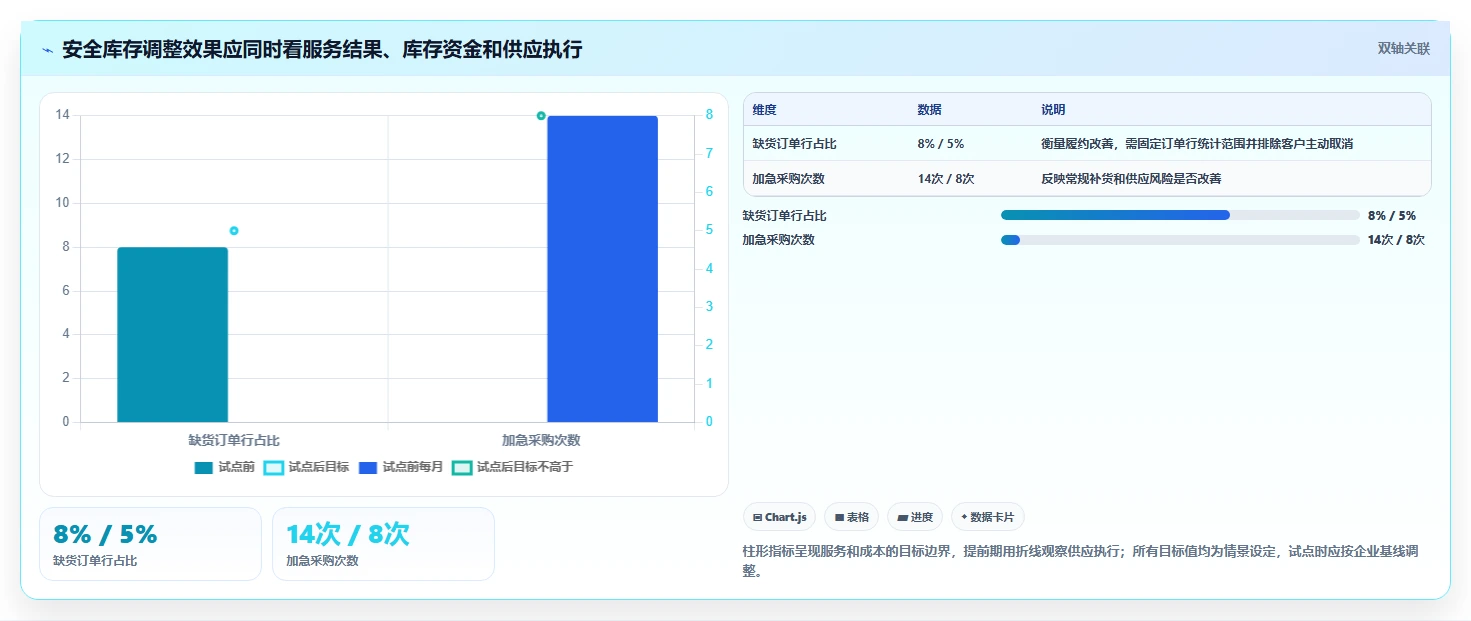The image size is (1471, 621).
Task: Open the 14次 / 8次 data card
Action: pos(383,544)
